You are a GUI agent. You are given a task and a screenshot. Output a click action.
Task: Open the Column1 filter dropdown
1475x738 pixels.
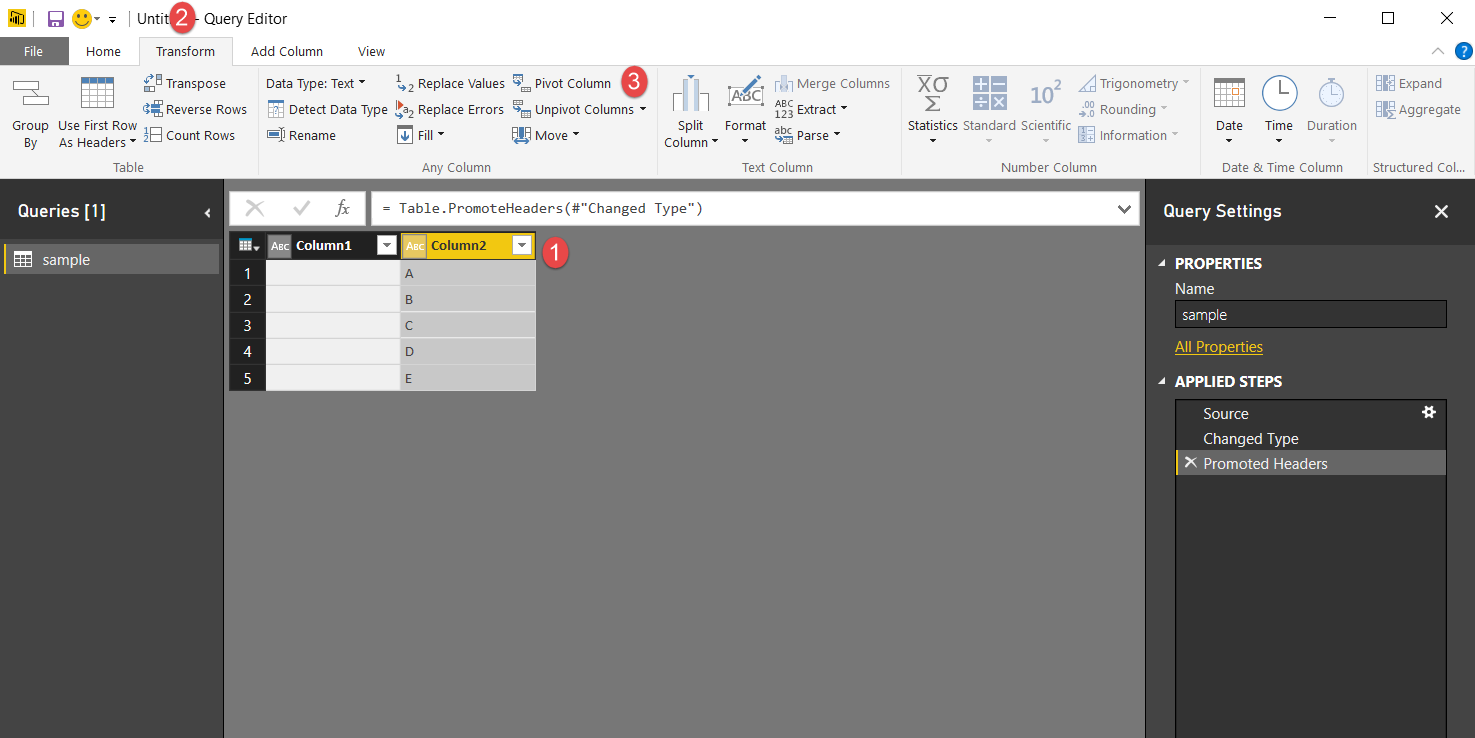pyautogui.click(x=387, y=245)
